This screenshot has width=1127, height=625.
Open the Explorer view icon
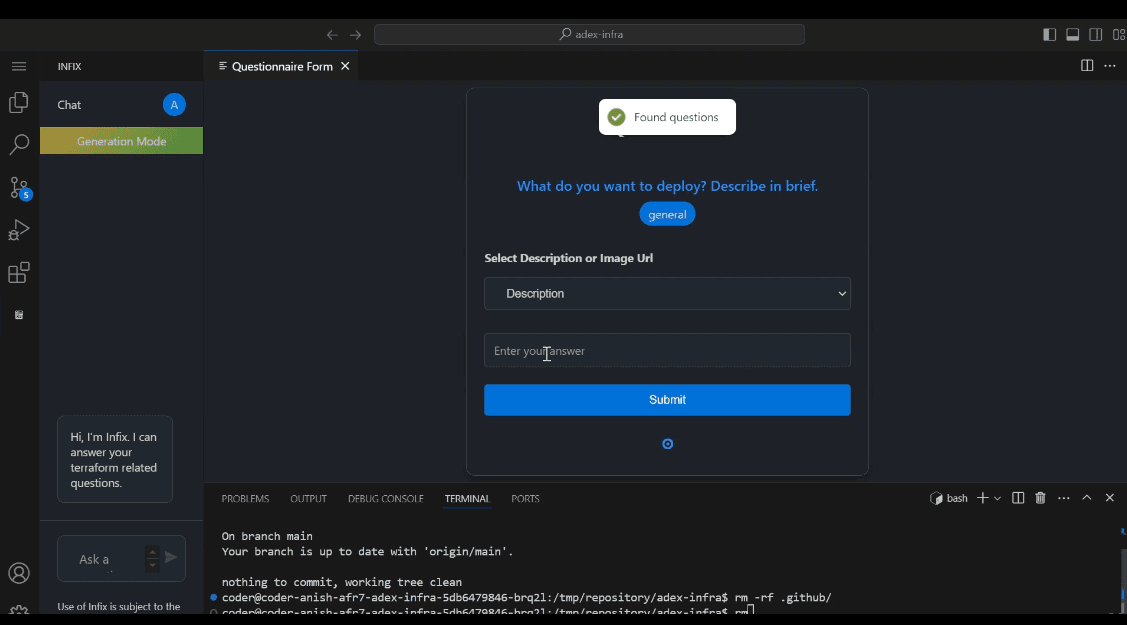[x=19, y=102]
